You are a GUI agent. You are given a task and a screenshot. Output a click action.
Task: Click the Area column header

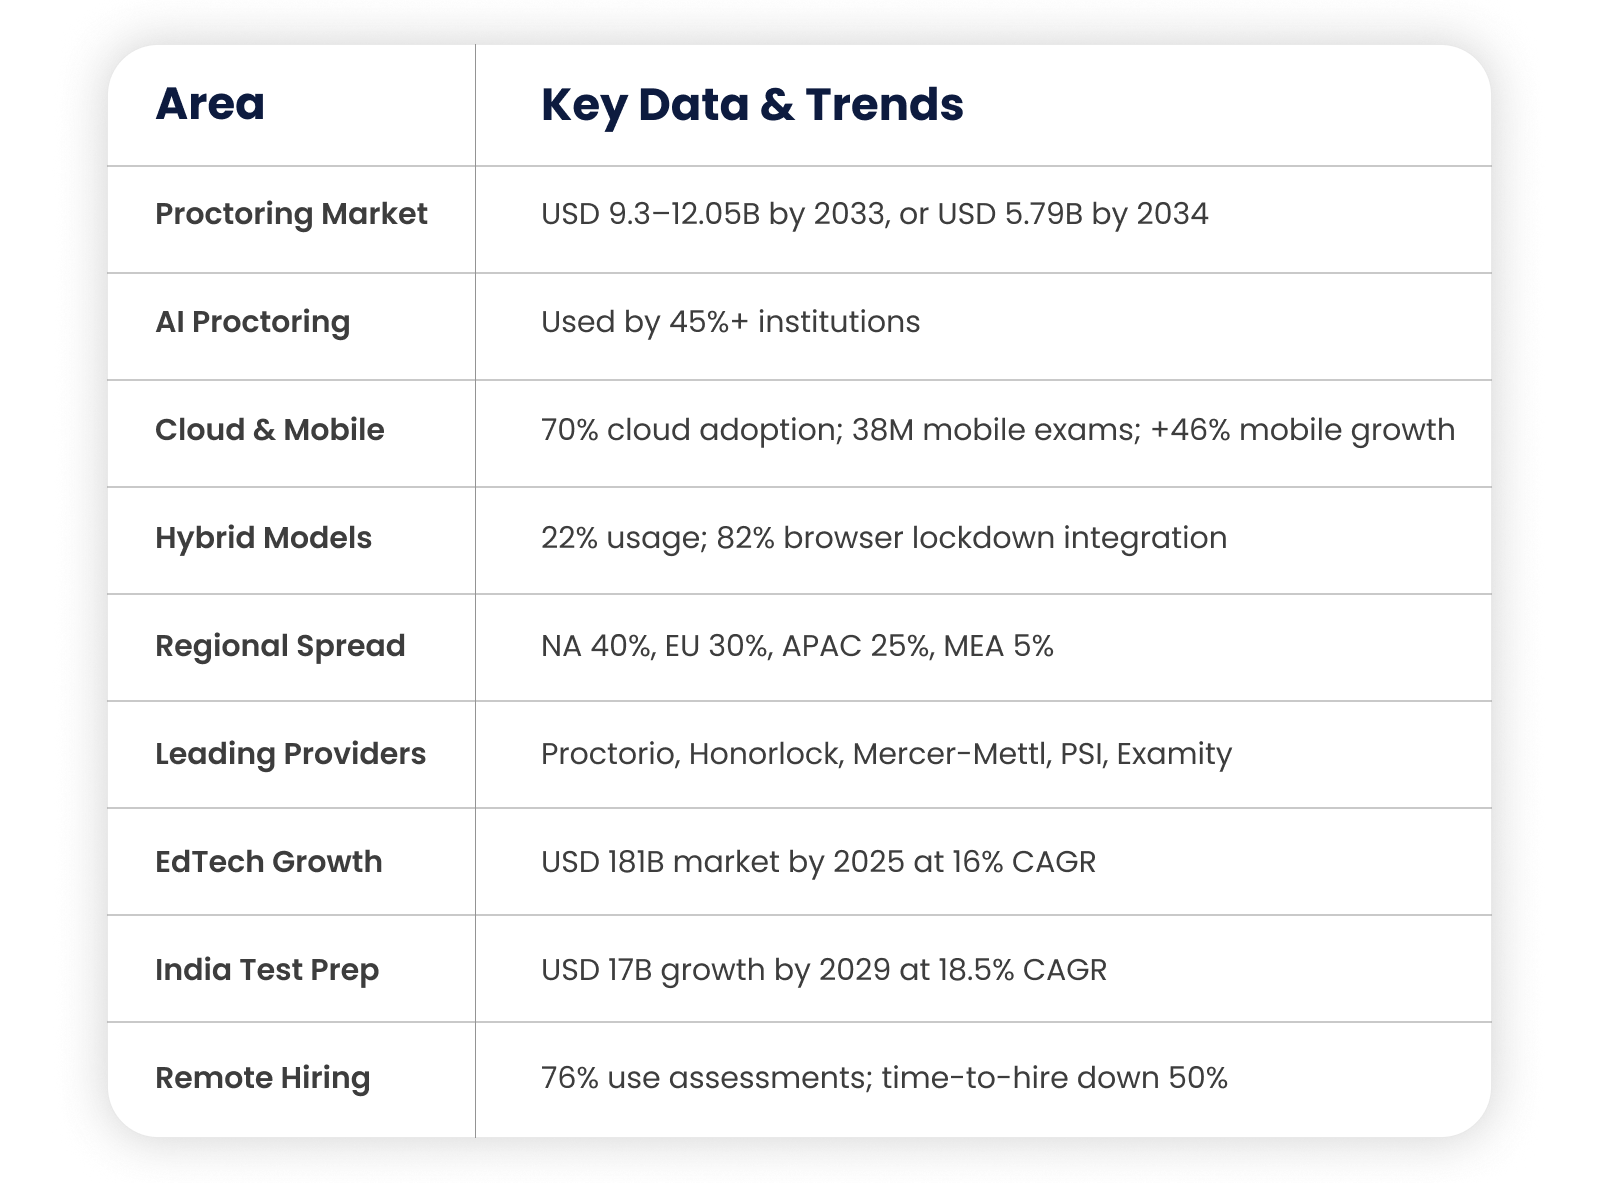[211, 102]
